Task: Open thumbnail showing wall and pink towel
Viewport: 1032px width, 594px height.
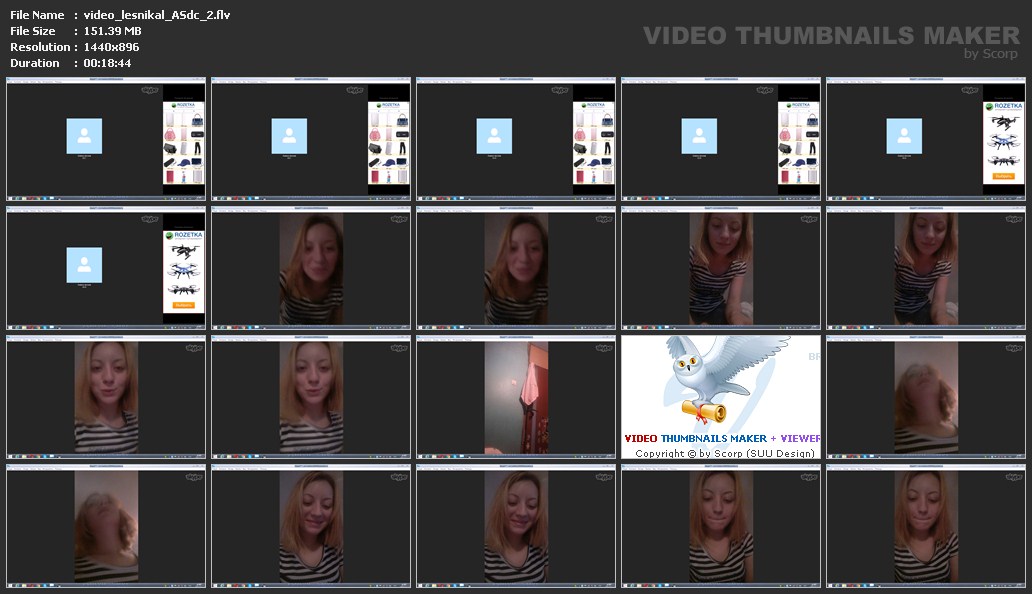Action: (516, 397)
